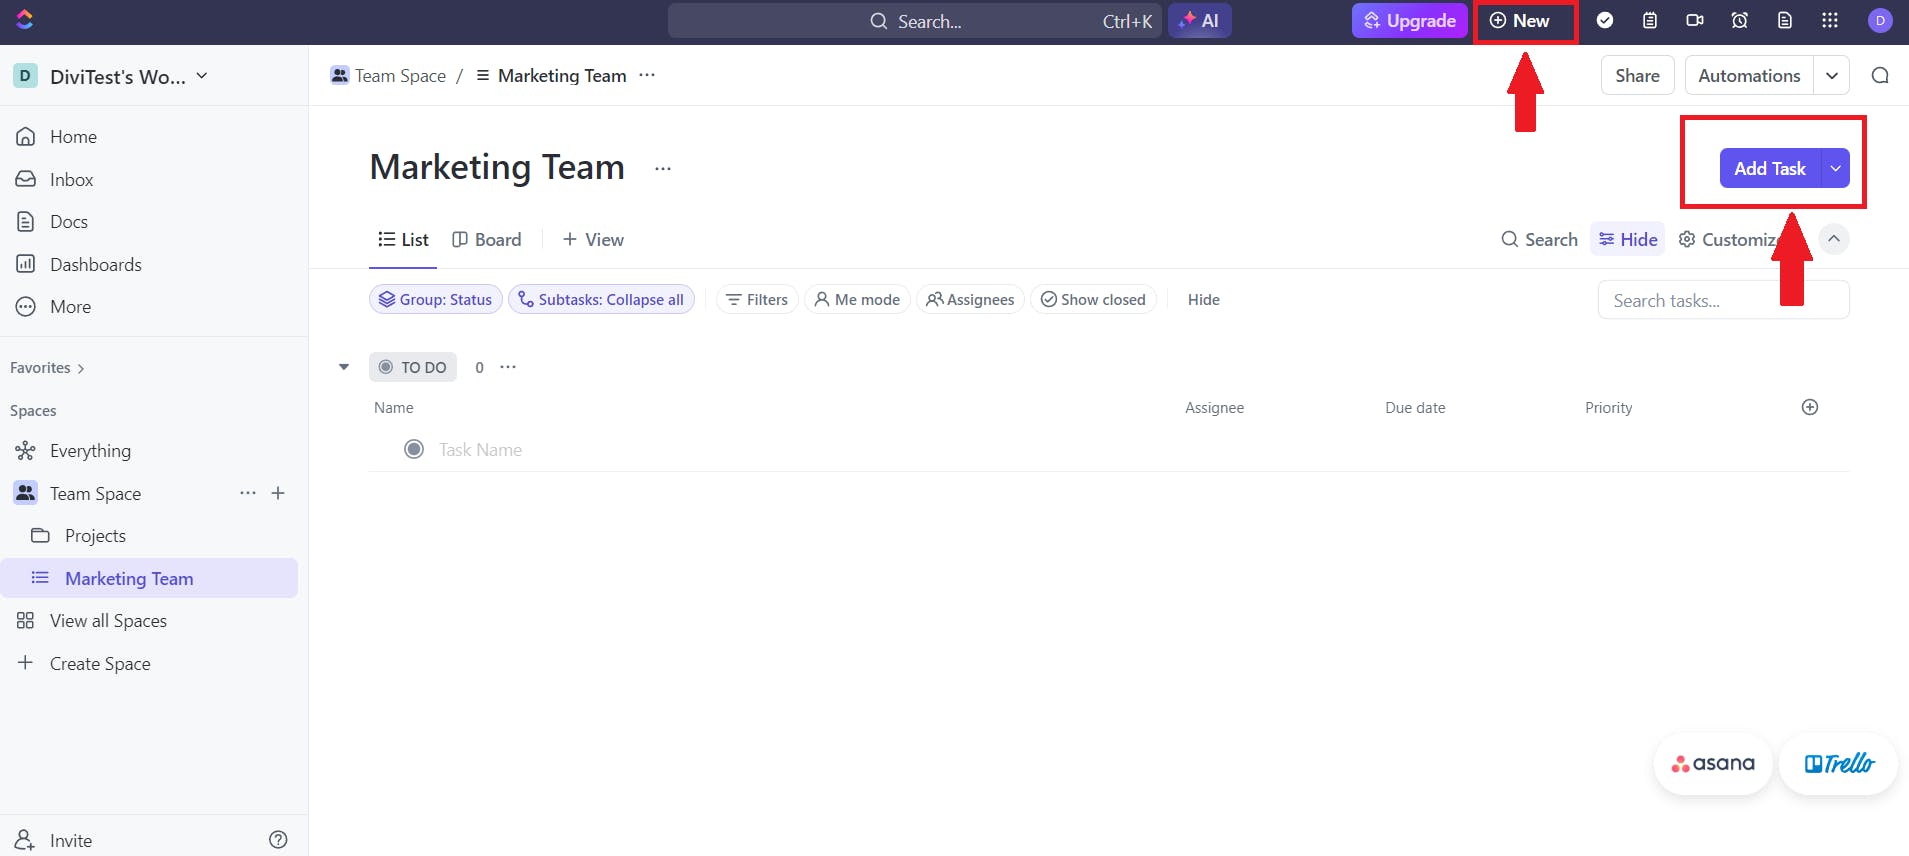Open the DiviTest's workspace dropdown
Screen dimensions: 1909x856
pyautogui.click(x=110, y=76)
